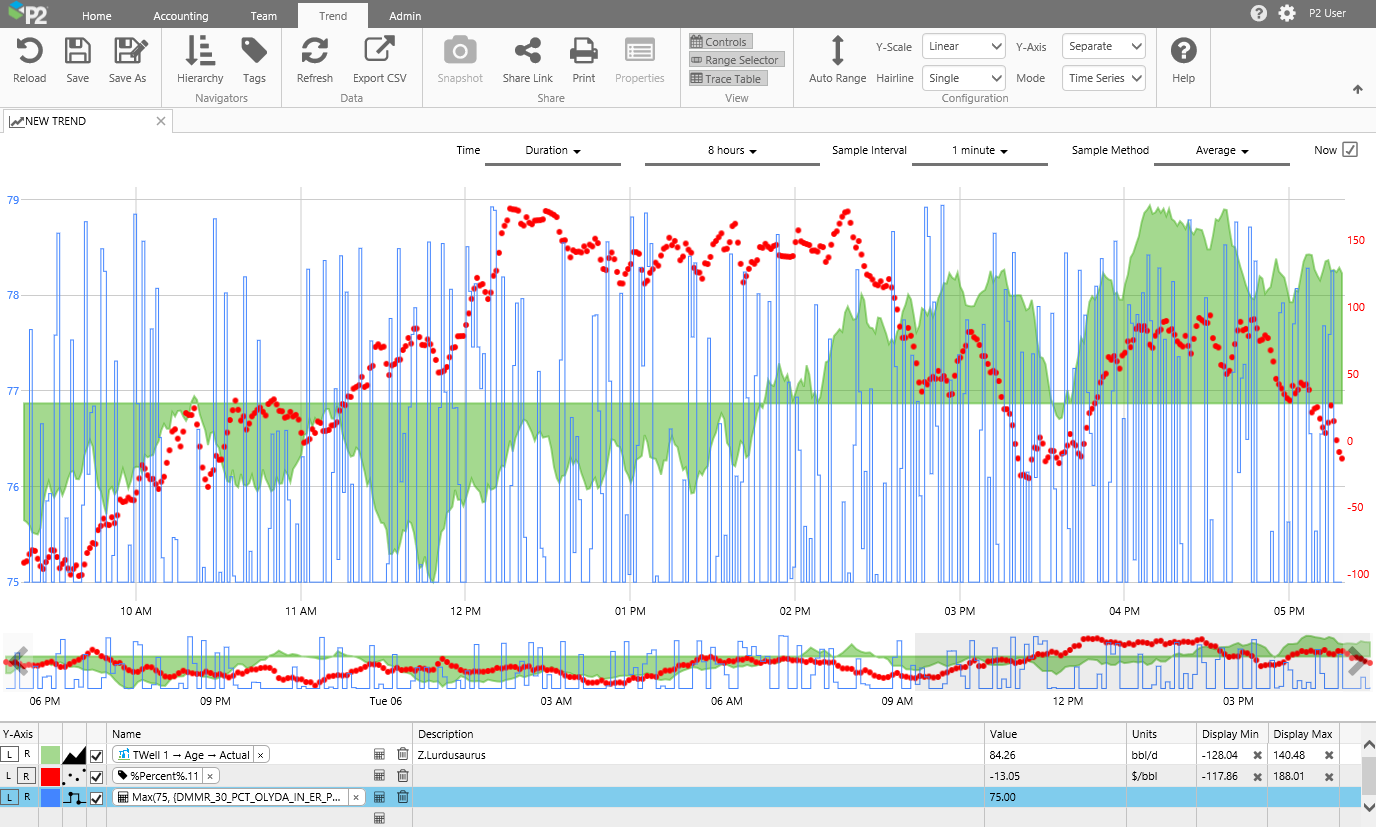Expand the Y-Scale Linear dropdown
Image resolution: width=1376 pixels, height=827 pixels.
[x=963, y=46]
